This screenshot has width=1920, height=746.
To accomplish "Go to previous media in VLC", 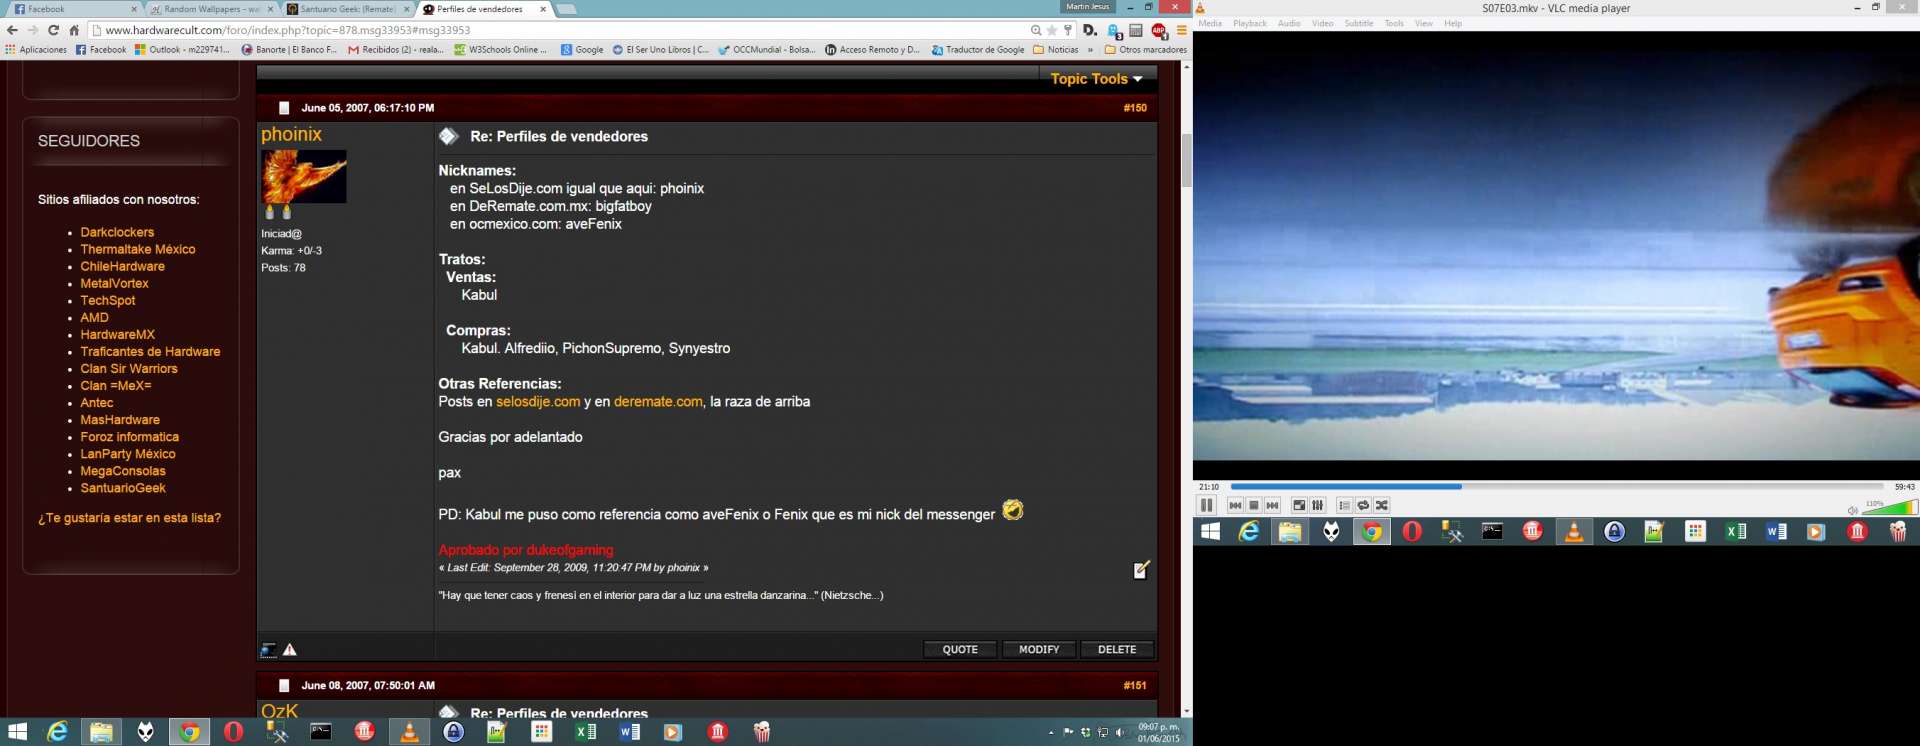I will (1235, 506).
